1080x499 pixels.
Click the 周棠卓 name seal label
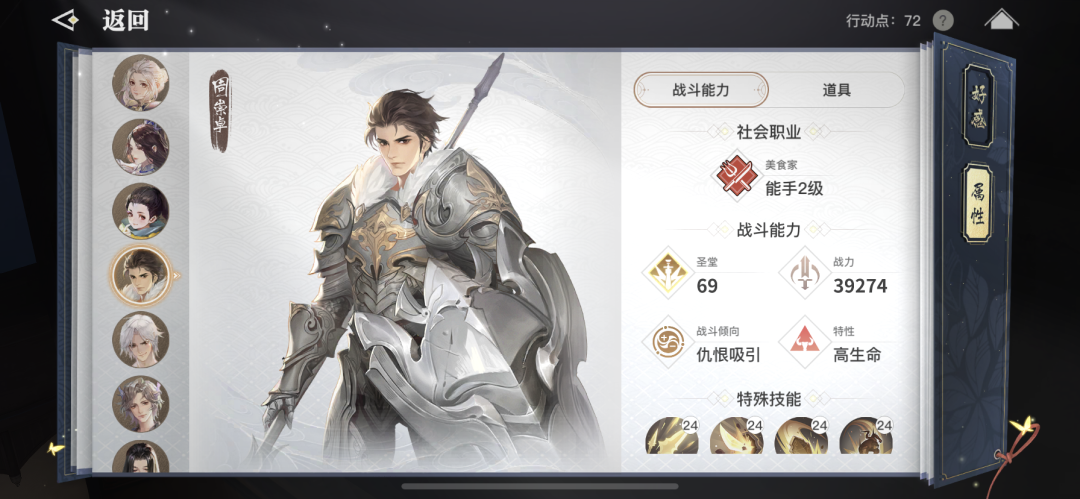coord(220,110)
